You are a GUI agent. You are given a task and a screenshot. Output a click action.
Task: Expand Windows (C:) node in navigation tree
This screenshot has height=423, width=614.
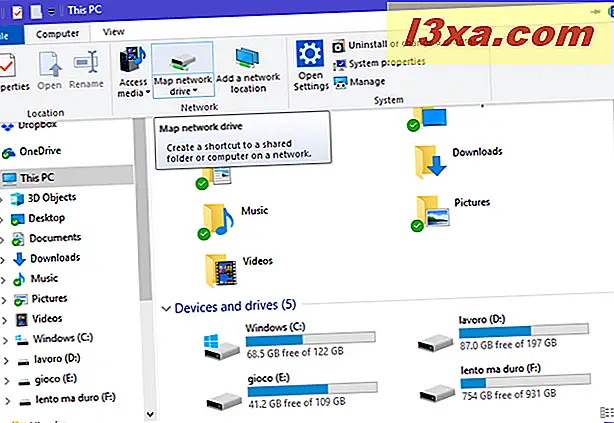[x=5, y=341]
